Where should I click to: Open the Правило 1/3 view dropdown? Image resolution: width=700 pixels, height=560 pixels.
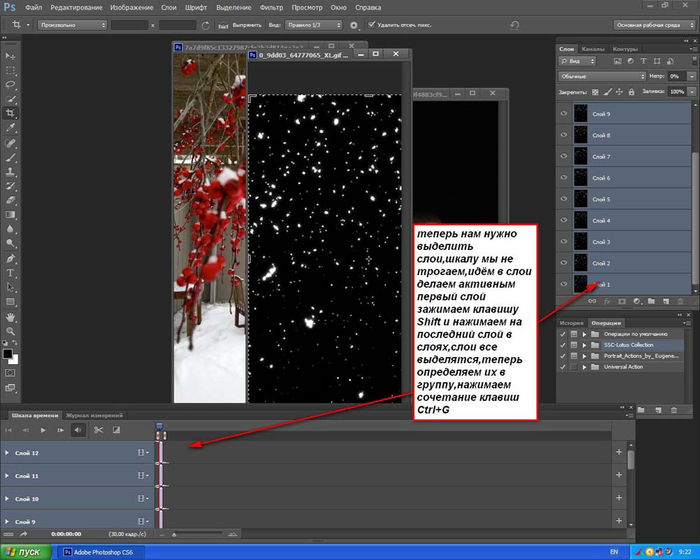click(313, 25)
